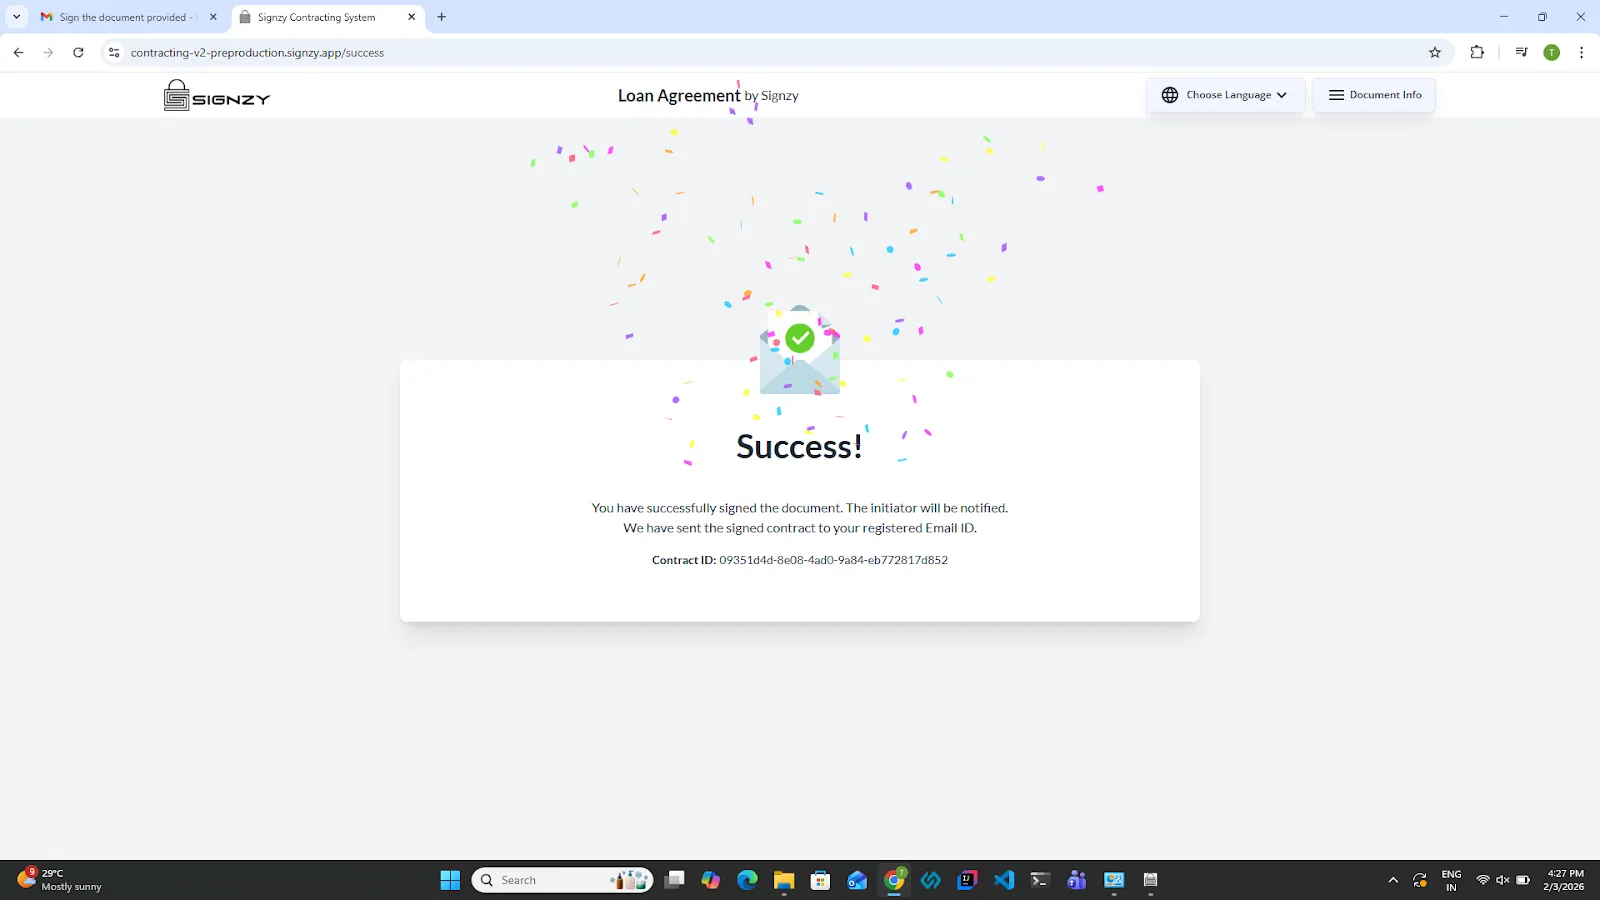Screen dimensions: 1600x900
Task: Click the address bar URL
Action: pyautogui.click(x=257, y=53)
